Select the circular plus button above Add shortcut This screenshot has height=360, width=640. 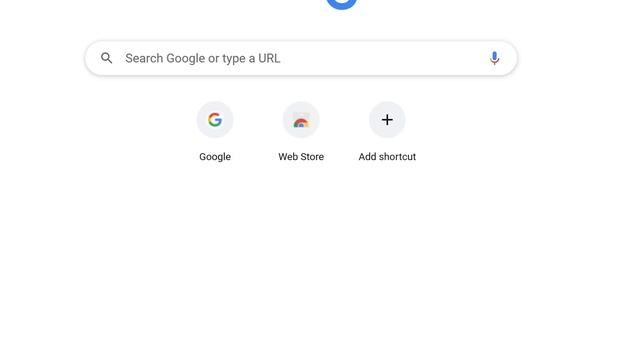pos(387,120)
